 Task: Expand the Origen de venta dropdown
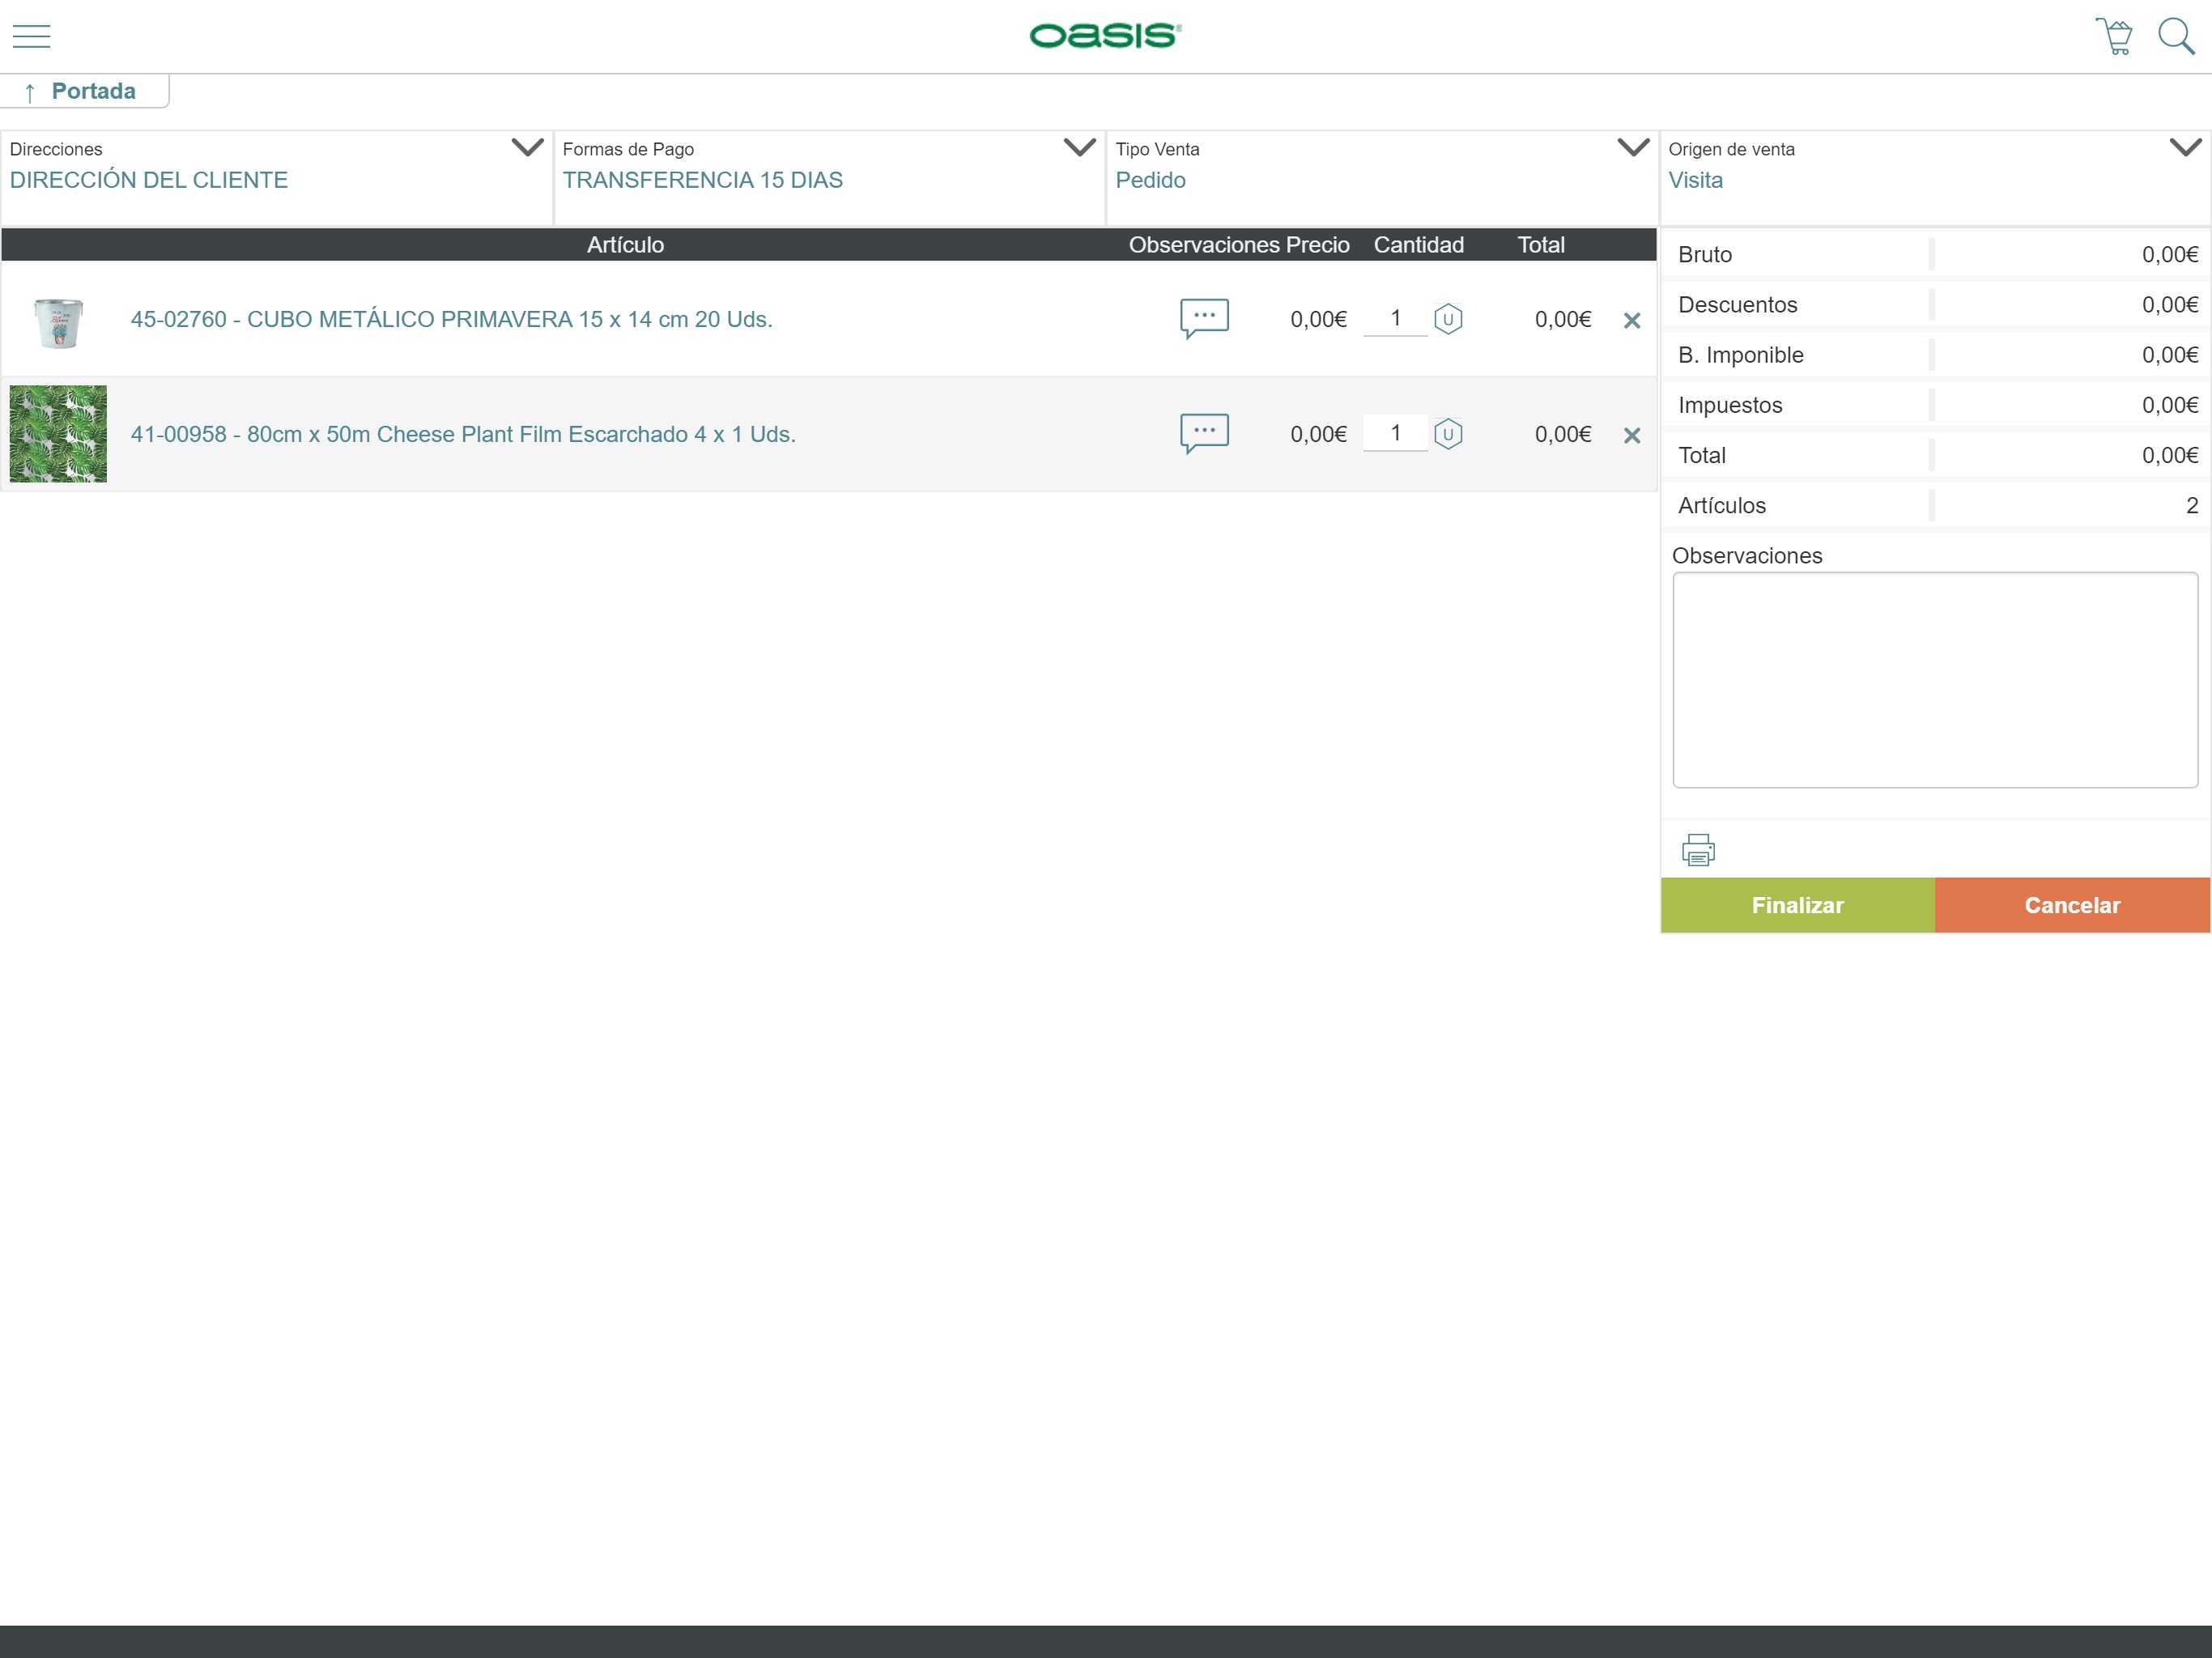tap(2186, 148)
